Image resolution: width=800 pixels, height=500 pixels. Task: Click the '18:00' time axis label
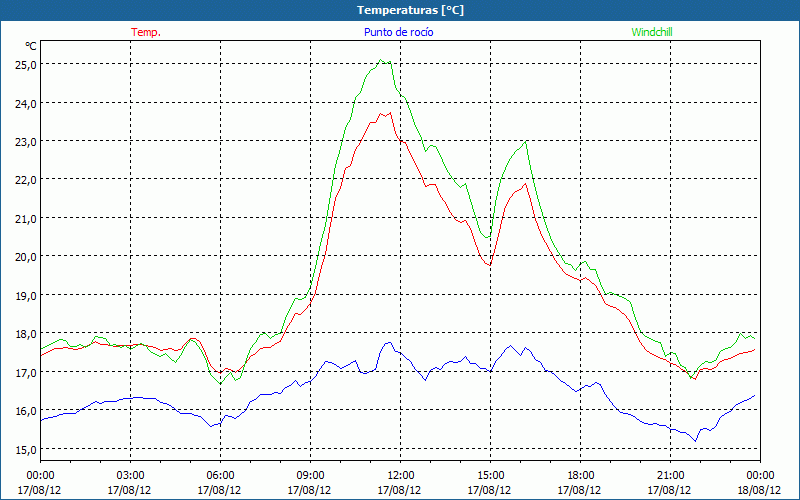tap(580, 476)
